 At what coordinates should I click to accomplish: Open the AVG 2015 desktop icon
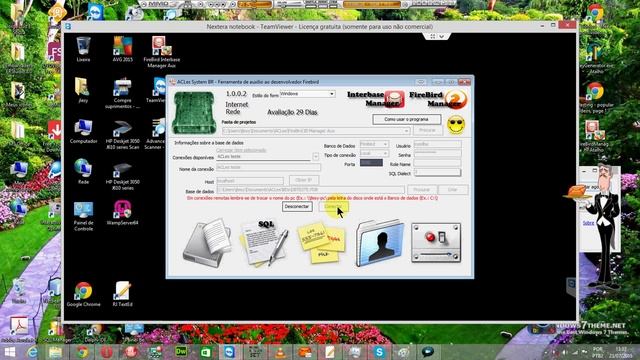(x=122, y=49)
